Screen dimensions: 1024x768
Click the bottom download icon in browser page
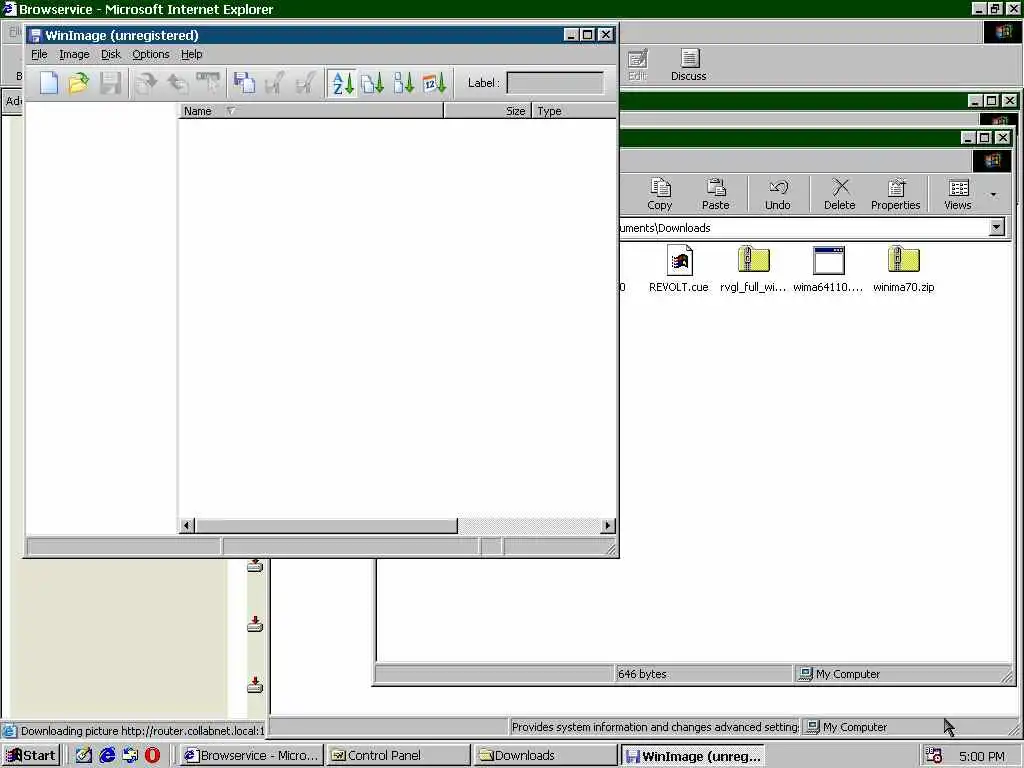pyautogui.click(x=255, y=684)
